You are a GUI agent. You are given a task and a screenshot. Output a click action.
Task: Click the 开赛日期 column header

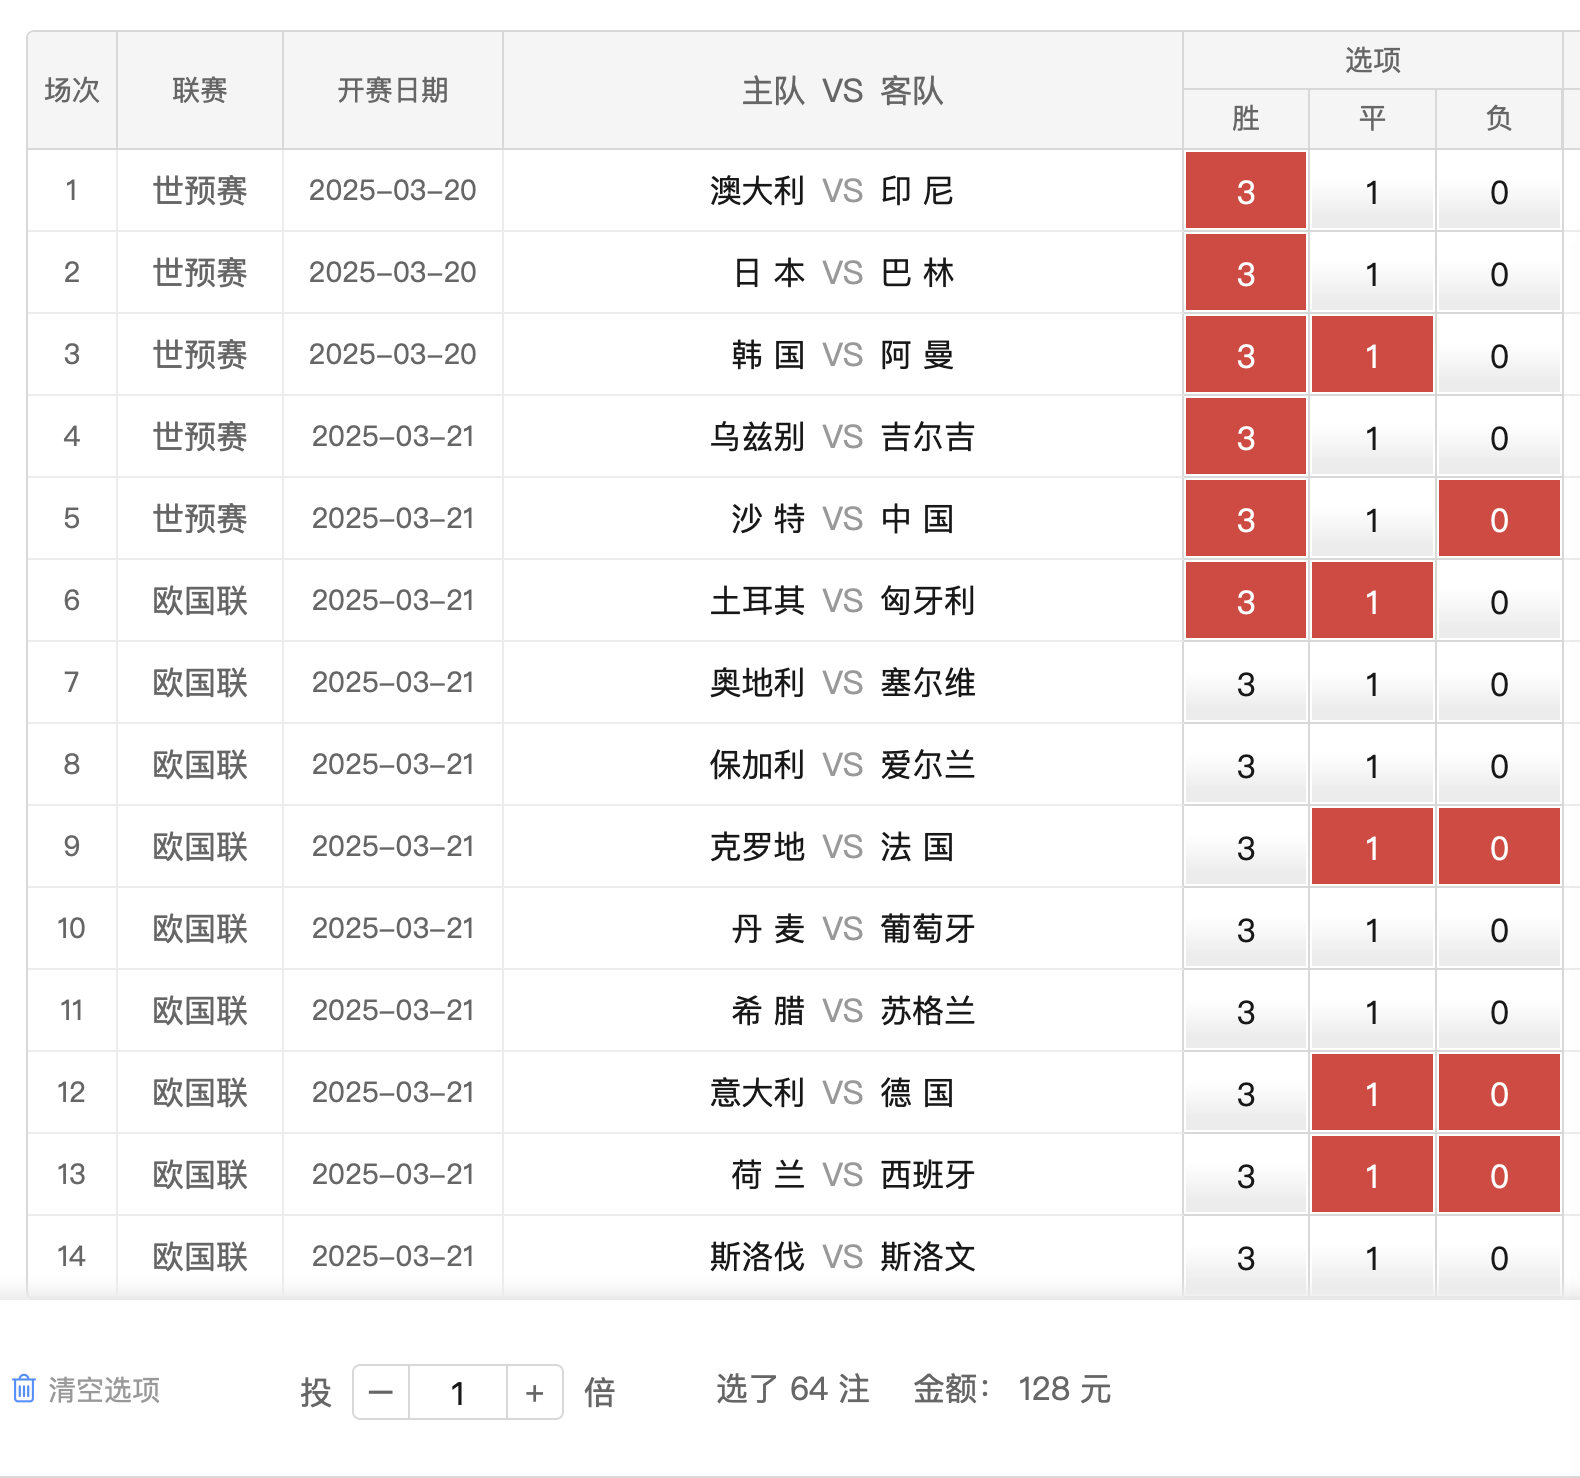coord(392,90)
